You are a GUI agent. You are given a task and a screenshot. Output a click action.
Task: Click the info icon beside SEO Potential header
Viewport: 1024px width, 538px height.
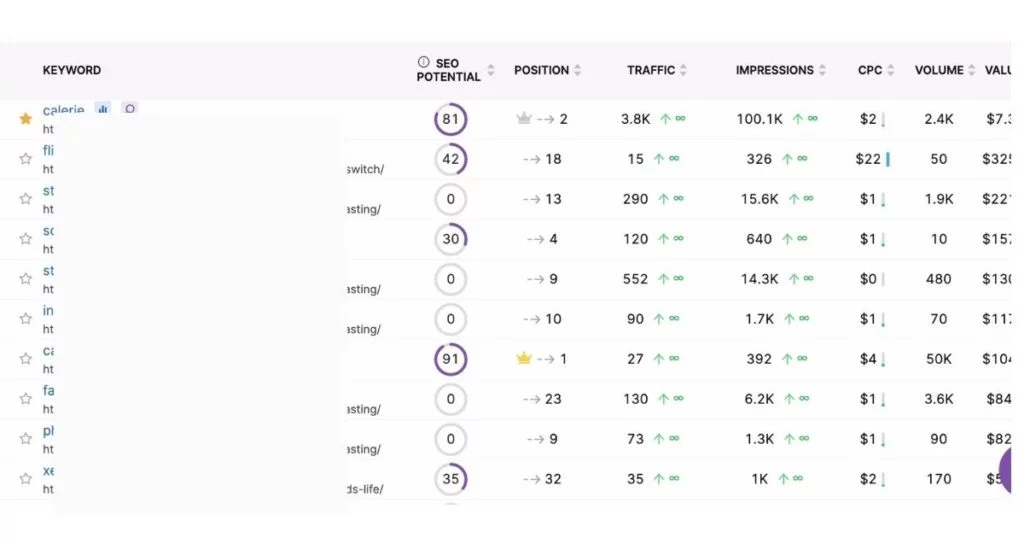click(x=423, y=63)
